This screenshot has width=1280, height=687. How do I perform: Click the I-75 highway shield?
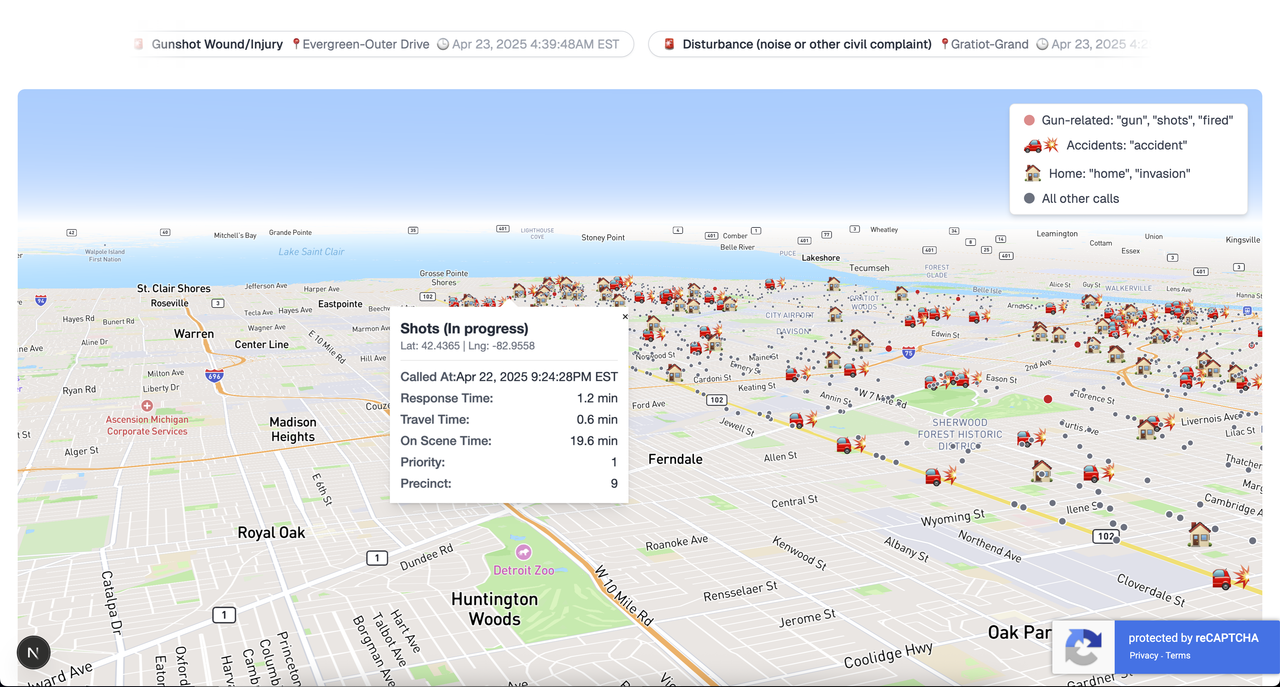point(907,352)
